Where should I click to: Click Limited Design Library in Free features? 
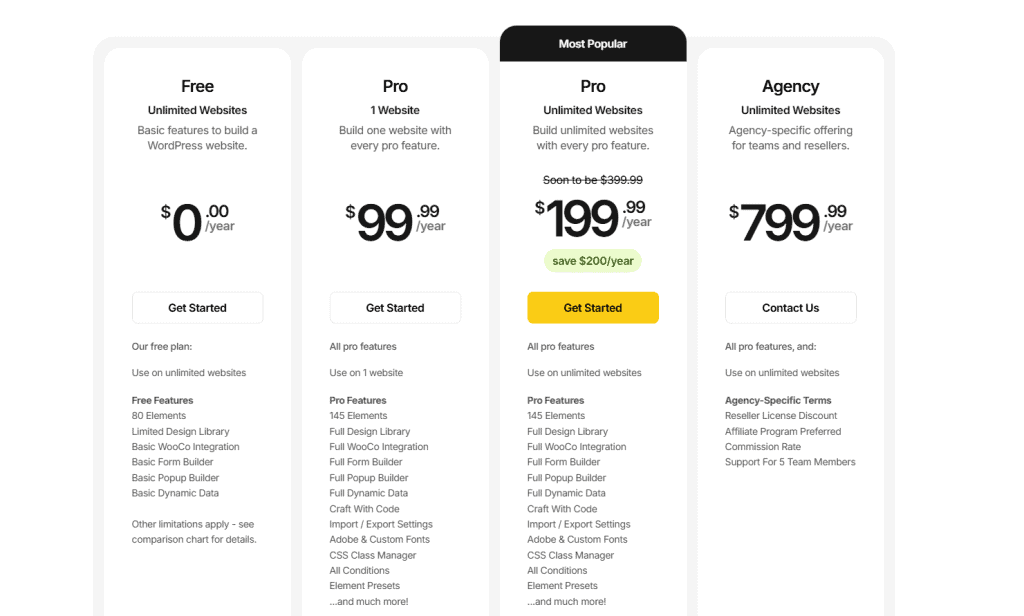point(180,431)
